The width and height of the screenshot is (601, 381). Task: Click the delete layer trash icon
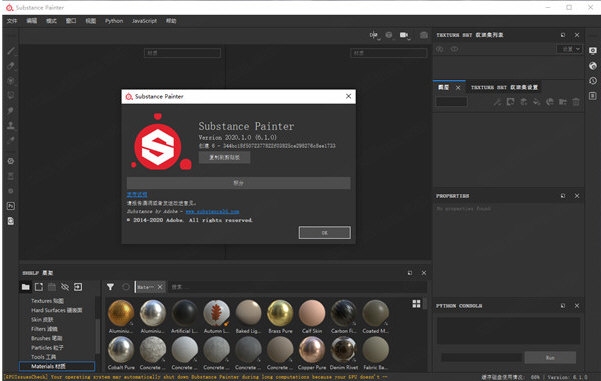tap(576, 102)
